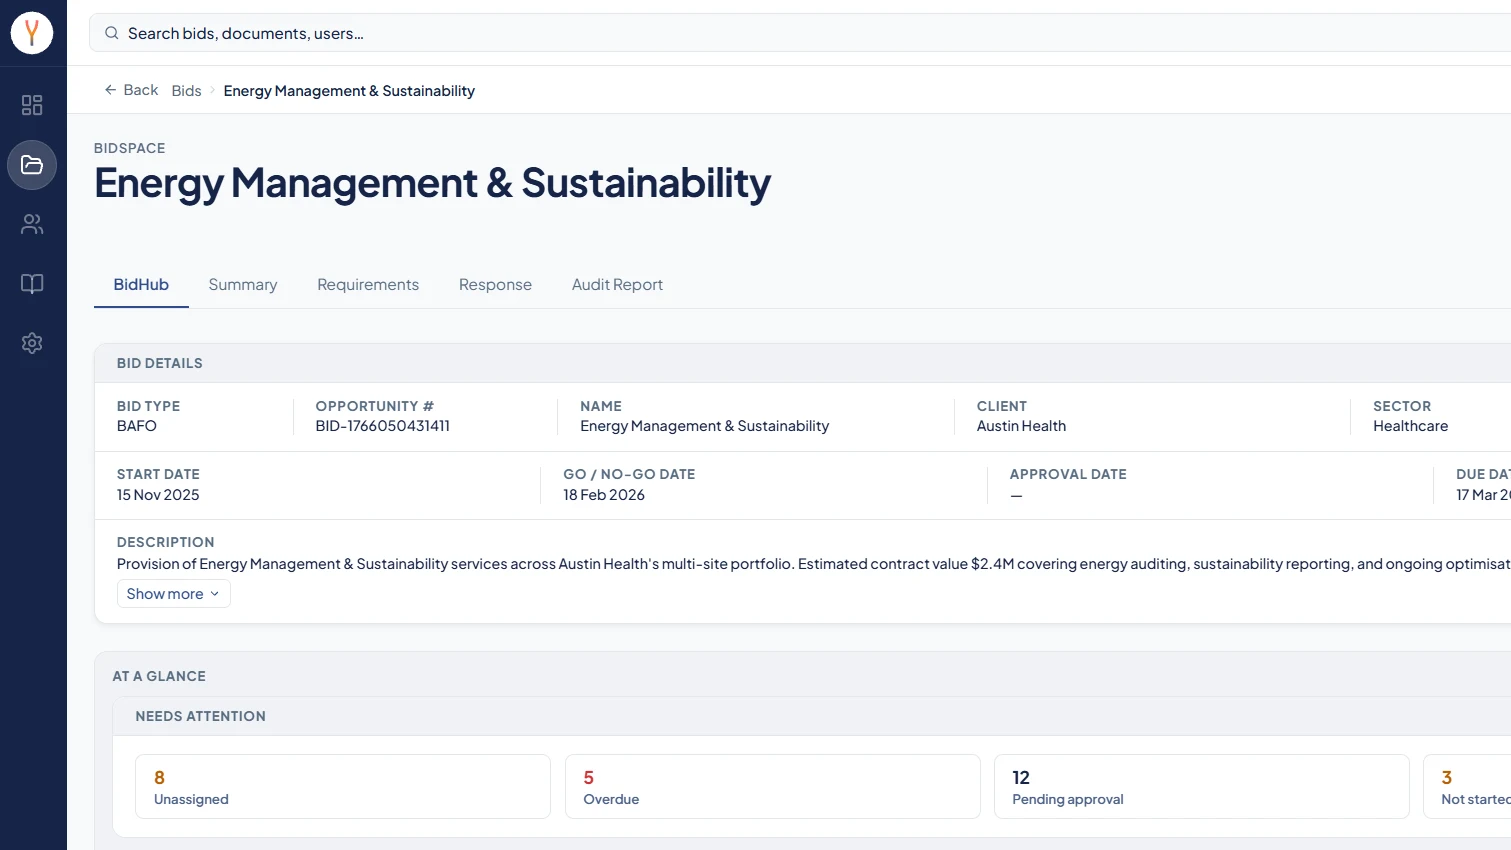Click the description text about Austin Health
This screenshot has height=850, width=1511.
click(813, 564)
